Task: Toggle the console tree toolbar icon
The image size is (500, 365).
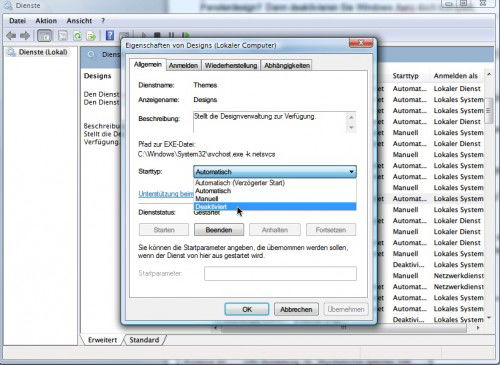Action: (44, 35)
